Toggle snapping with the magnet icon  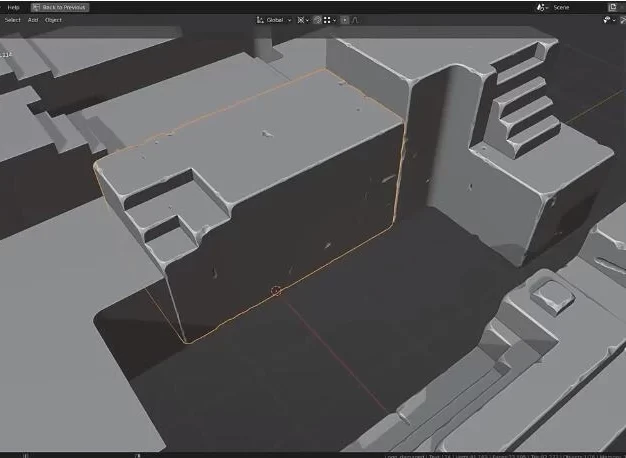tap(317, 20)
